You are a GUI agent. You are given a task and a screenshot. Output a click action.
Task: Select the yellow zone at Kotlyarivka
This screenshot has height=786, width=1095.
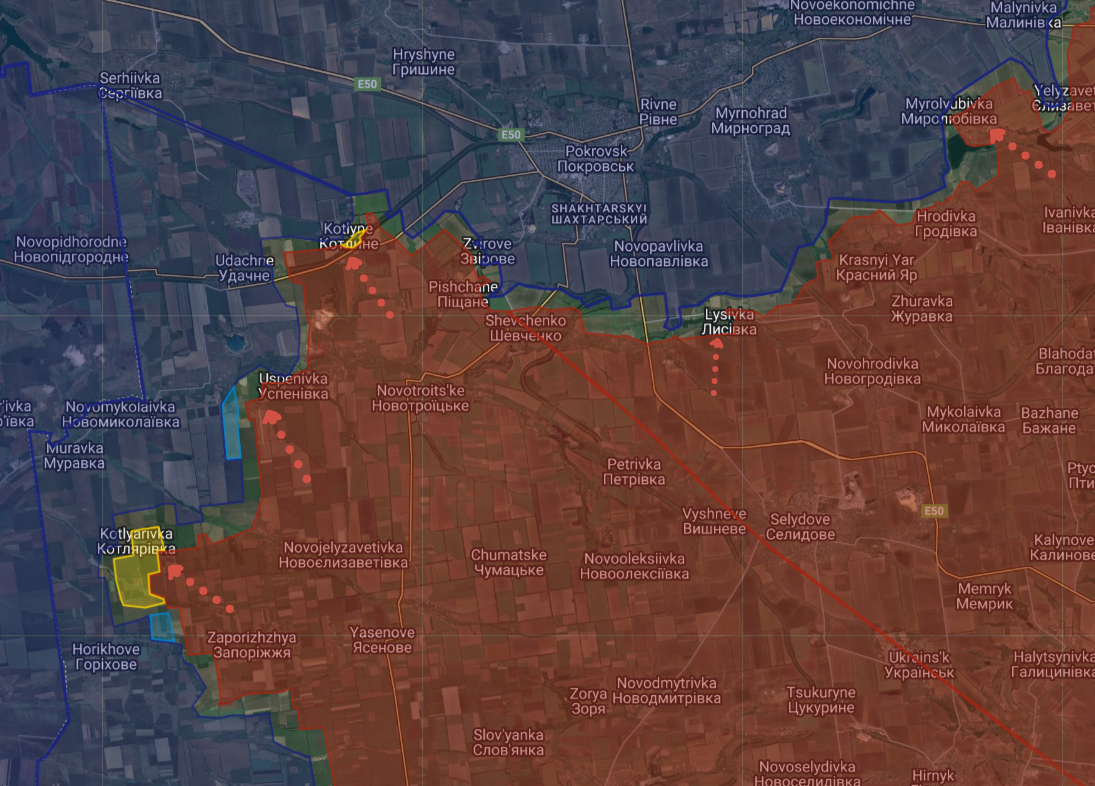point(140,570)
